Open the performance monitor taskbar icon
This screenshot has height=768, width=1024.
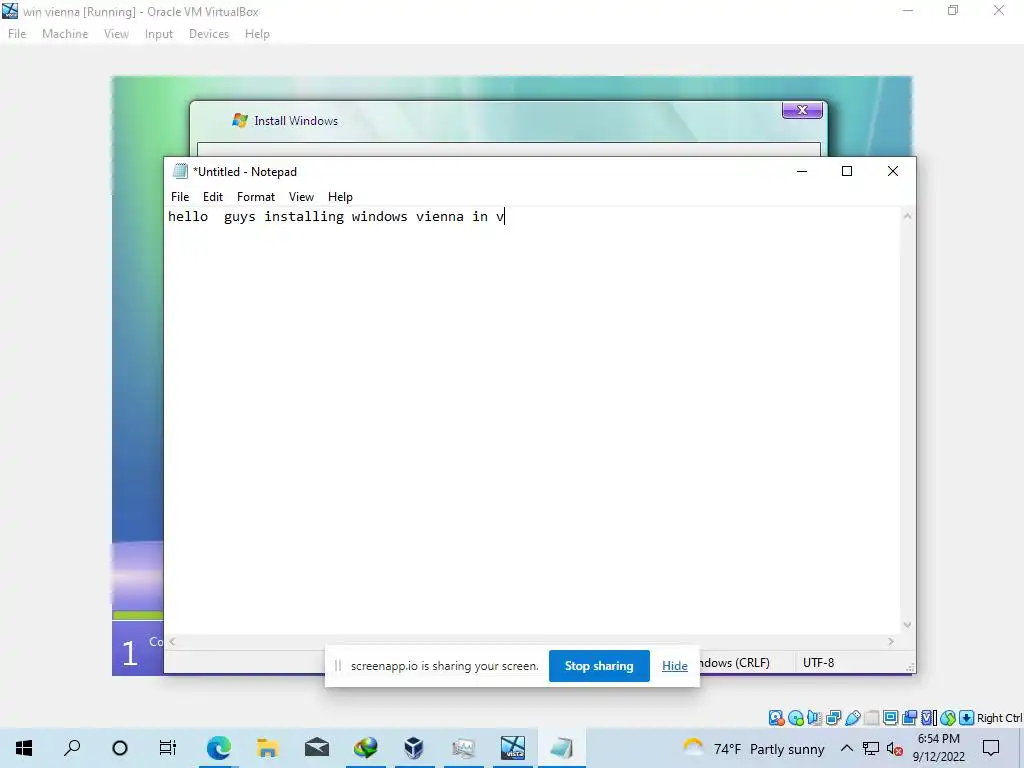point(464,748)
